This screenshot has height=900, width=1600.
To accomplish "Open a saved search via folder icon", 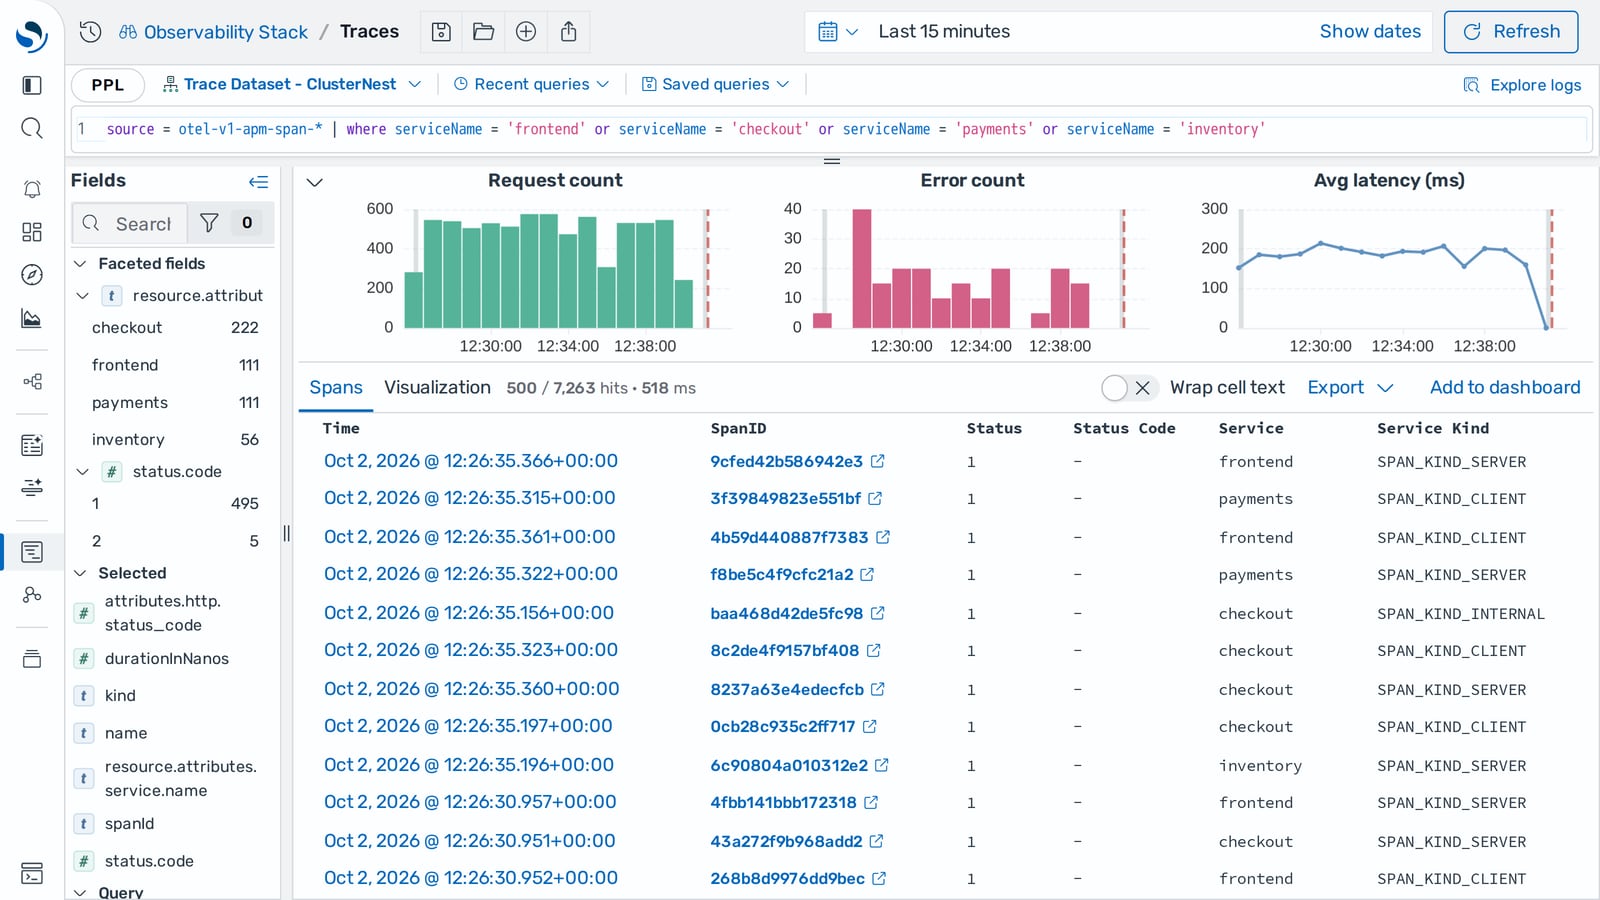I will click(484, 32).
